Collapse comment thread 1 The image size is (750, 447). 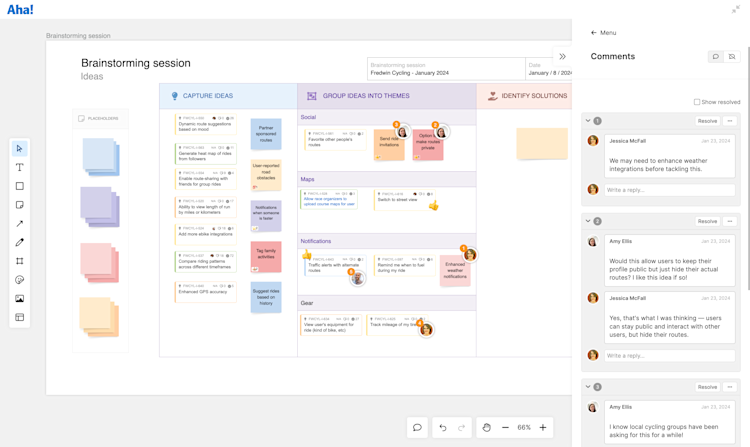[x=588, y=121]
